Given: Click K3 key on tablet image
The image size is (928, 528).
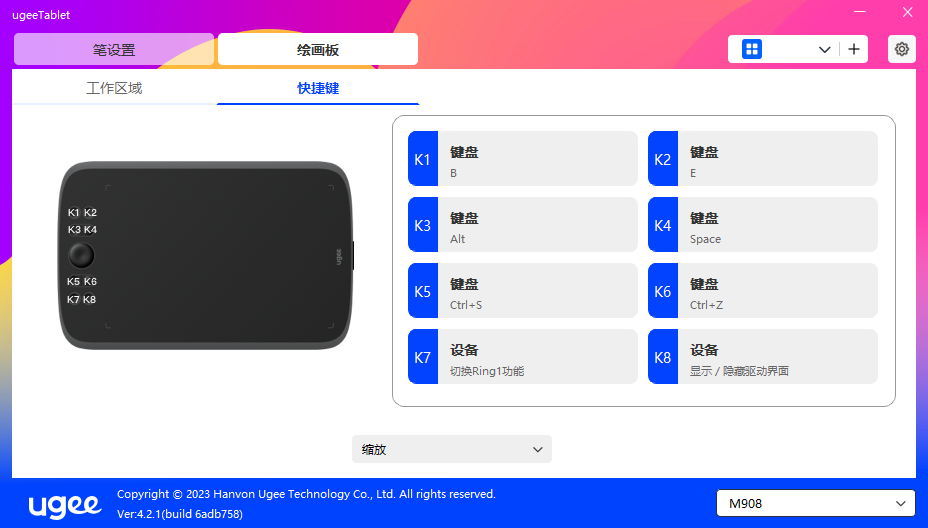Looking at the screenshot, I should click(74, 230).
